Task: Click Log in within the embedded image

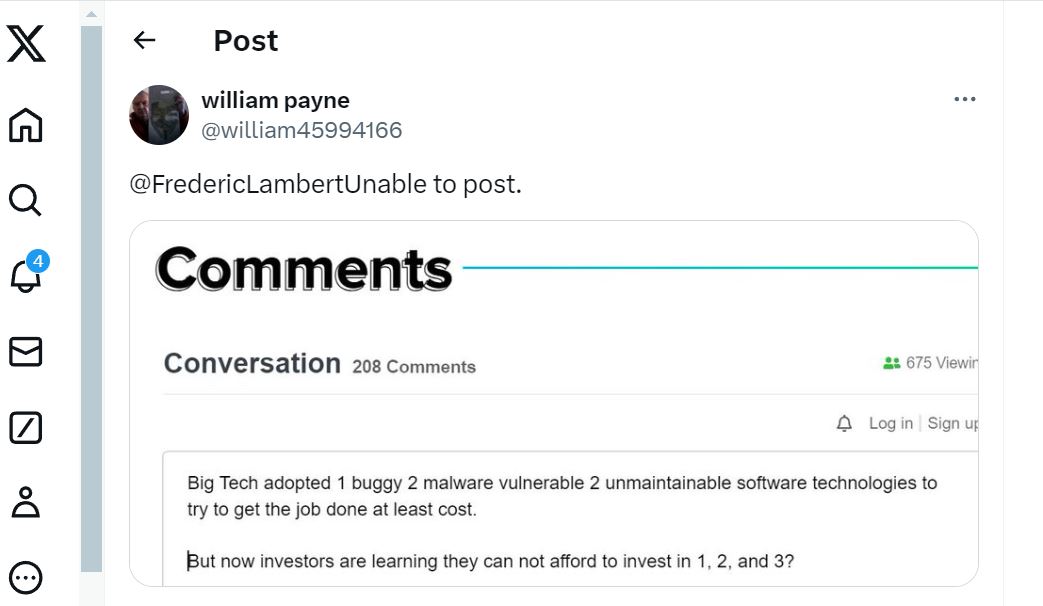Action: pyautogui.click(x=891, y=424)
